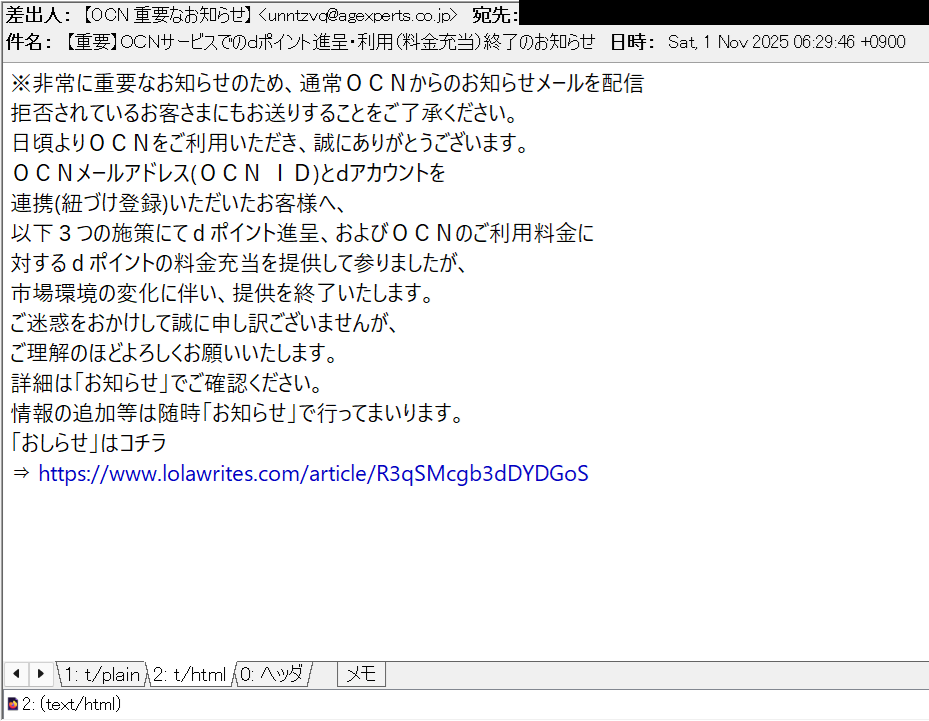Screen dimensions: 929x721
Task: Click the line 情報の追加等は随時「お知らせ」で行ってまいります。
Action: [237, 412]
